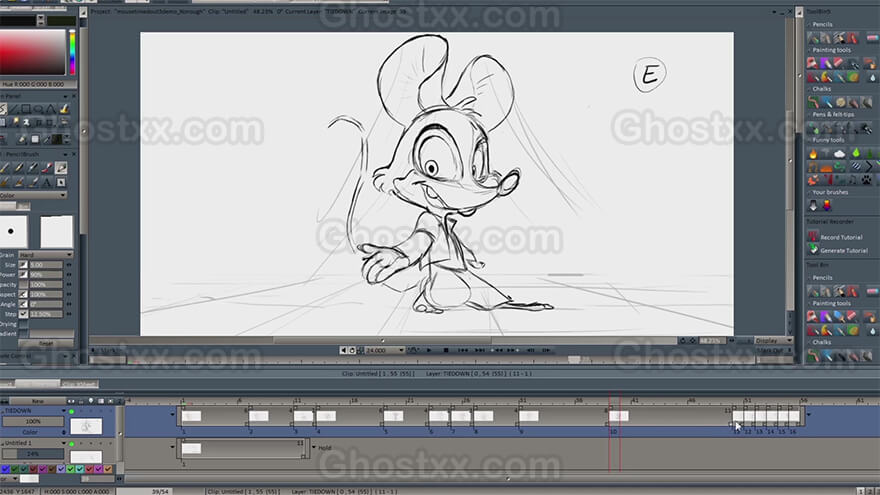Screen dimensions: 880x495
Task: Click the TIEDOWN layer thumbnail
Action: (x=86, y=426)
